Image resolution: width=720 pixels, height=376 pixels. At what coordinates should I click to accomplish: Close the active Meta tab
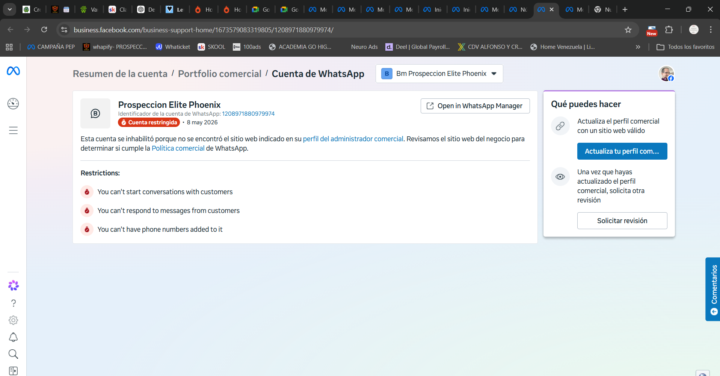tap(551, 9)
